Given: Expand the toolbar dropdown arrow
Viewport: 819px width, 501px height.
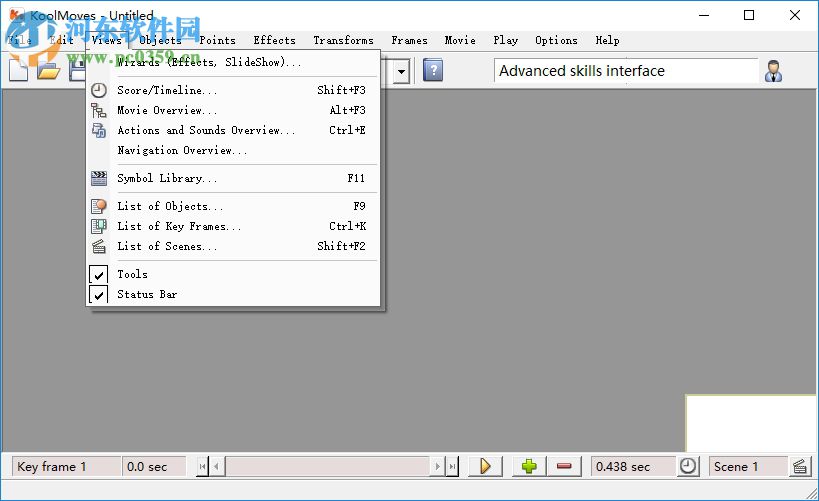Looking at the screenshot, I should point(401,71).
